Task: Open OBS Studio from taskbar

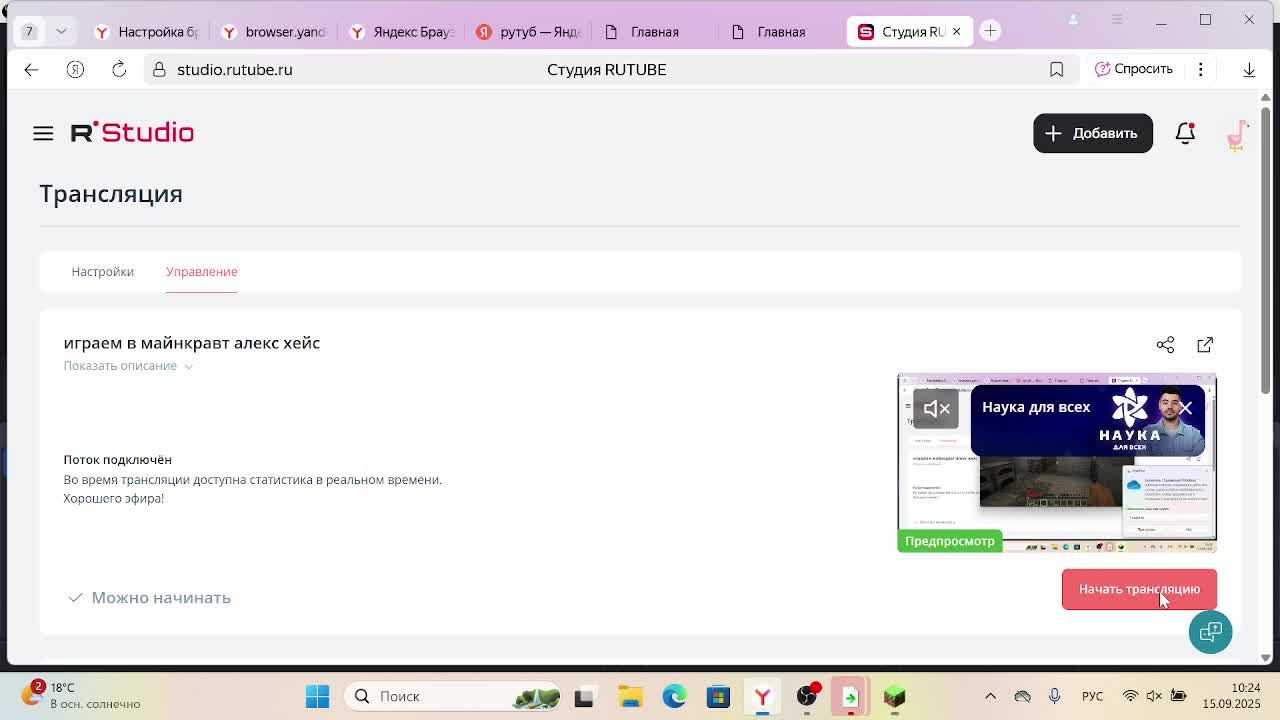Action: coord(807,696)
